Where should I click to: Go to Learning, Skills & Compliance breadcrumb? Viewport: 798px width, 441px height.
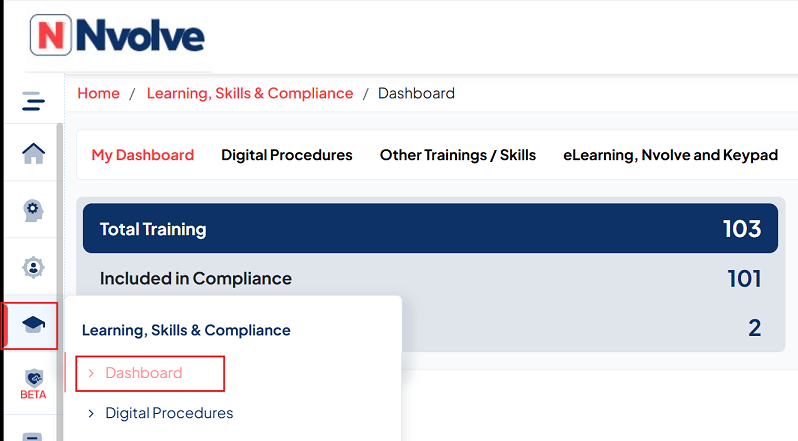(x=250, y=93)
